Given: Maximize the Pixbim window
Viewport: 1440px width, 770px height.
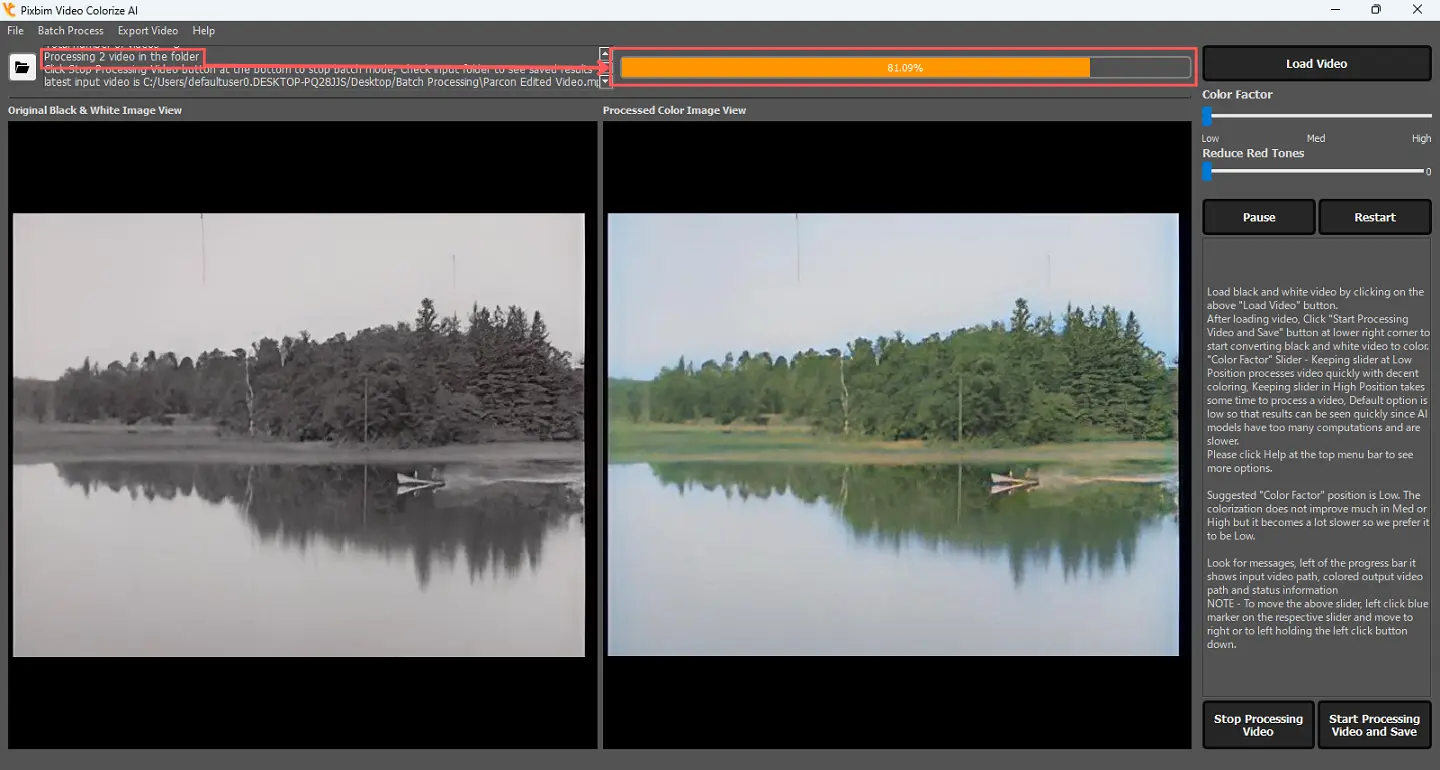Looking at the screenshot, I should pyautogui.click(x=1376, y=10).
